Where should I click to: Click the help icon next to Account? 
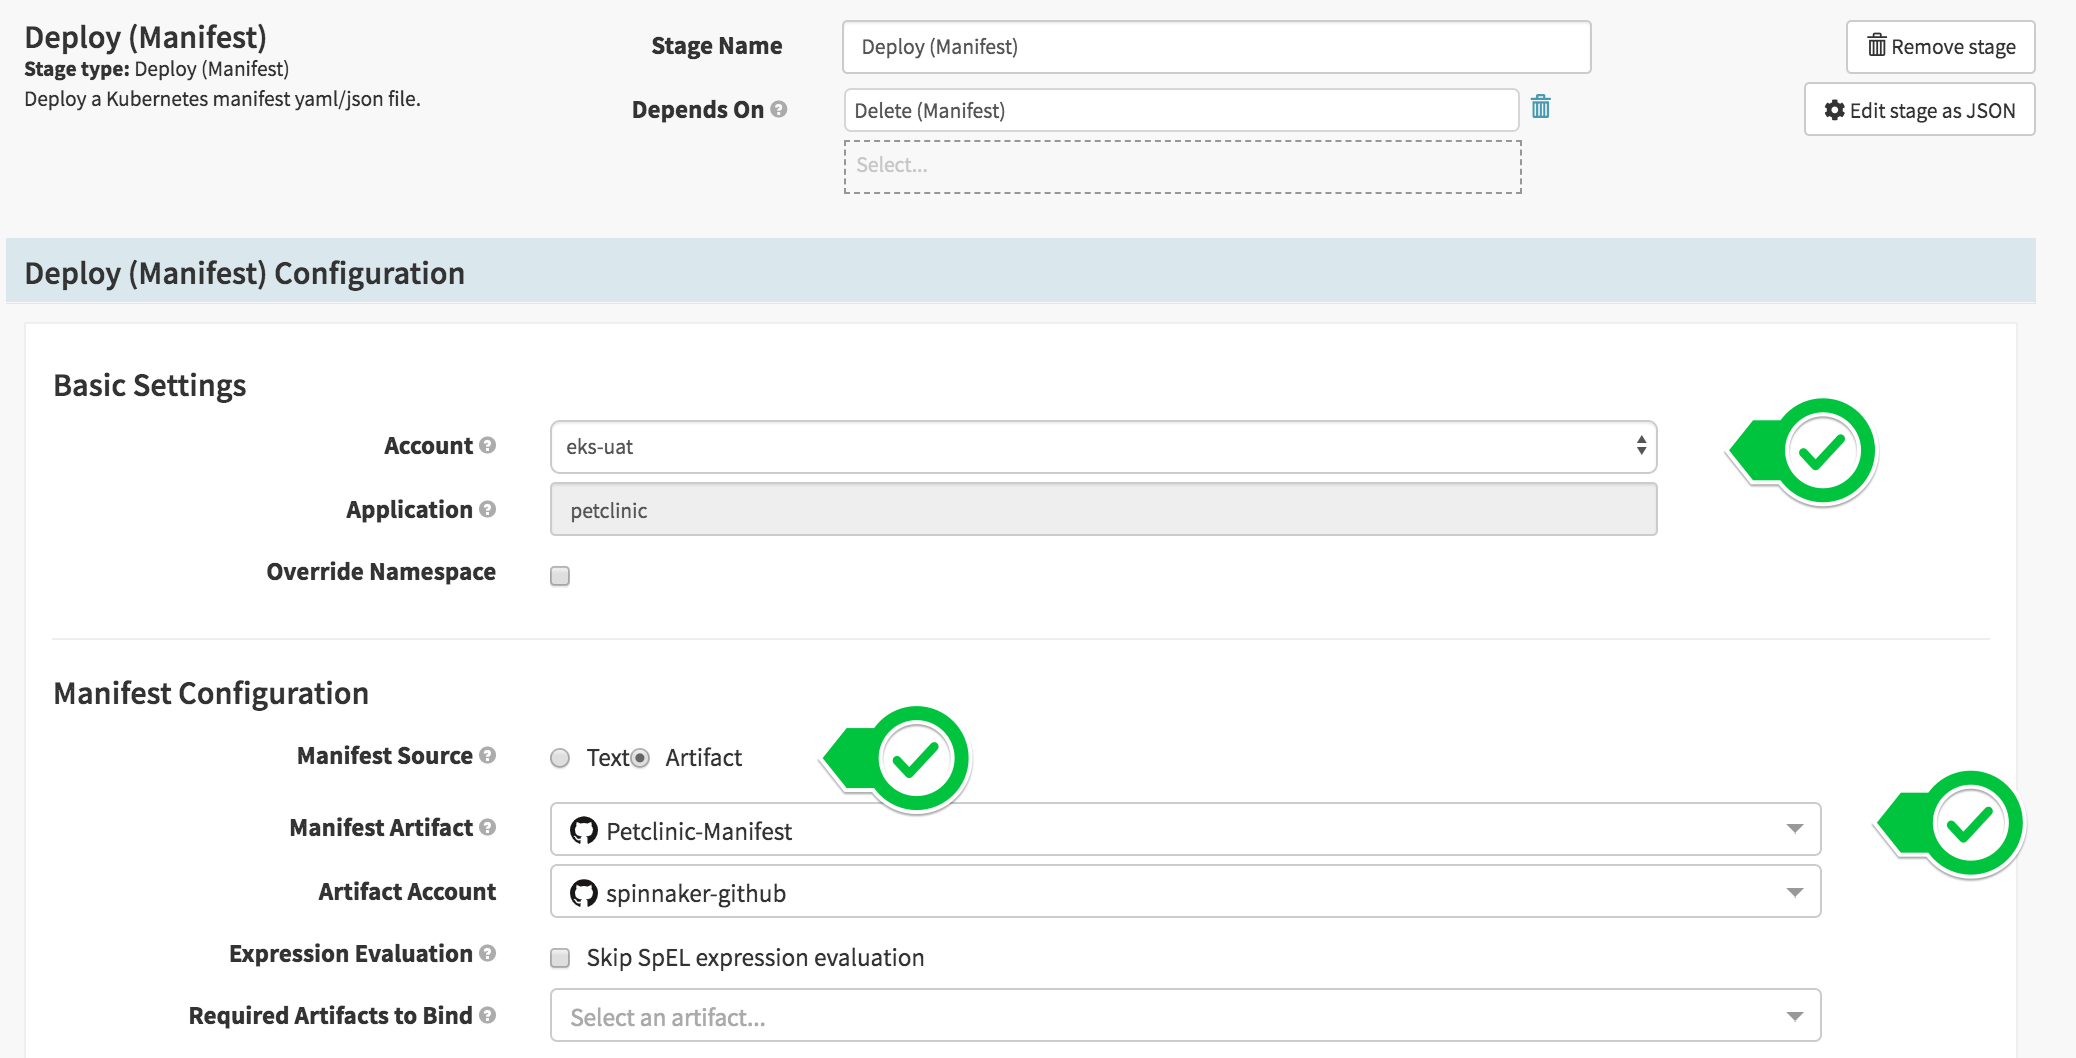487,446
